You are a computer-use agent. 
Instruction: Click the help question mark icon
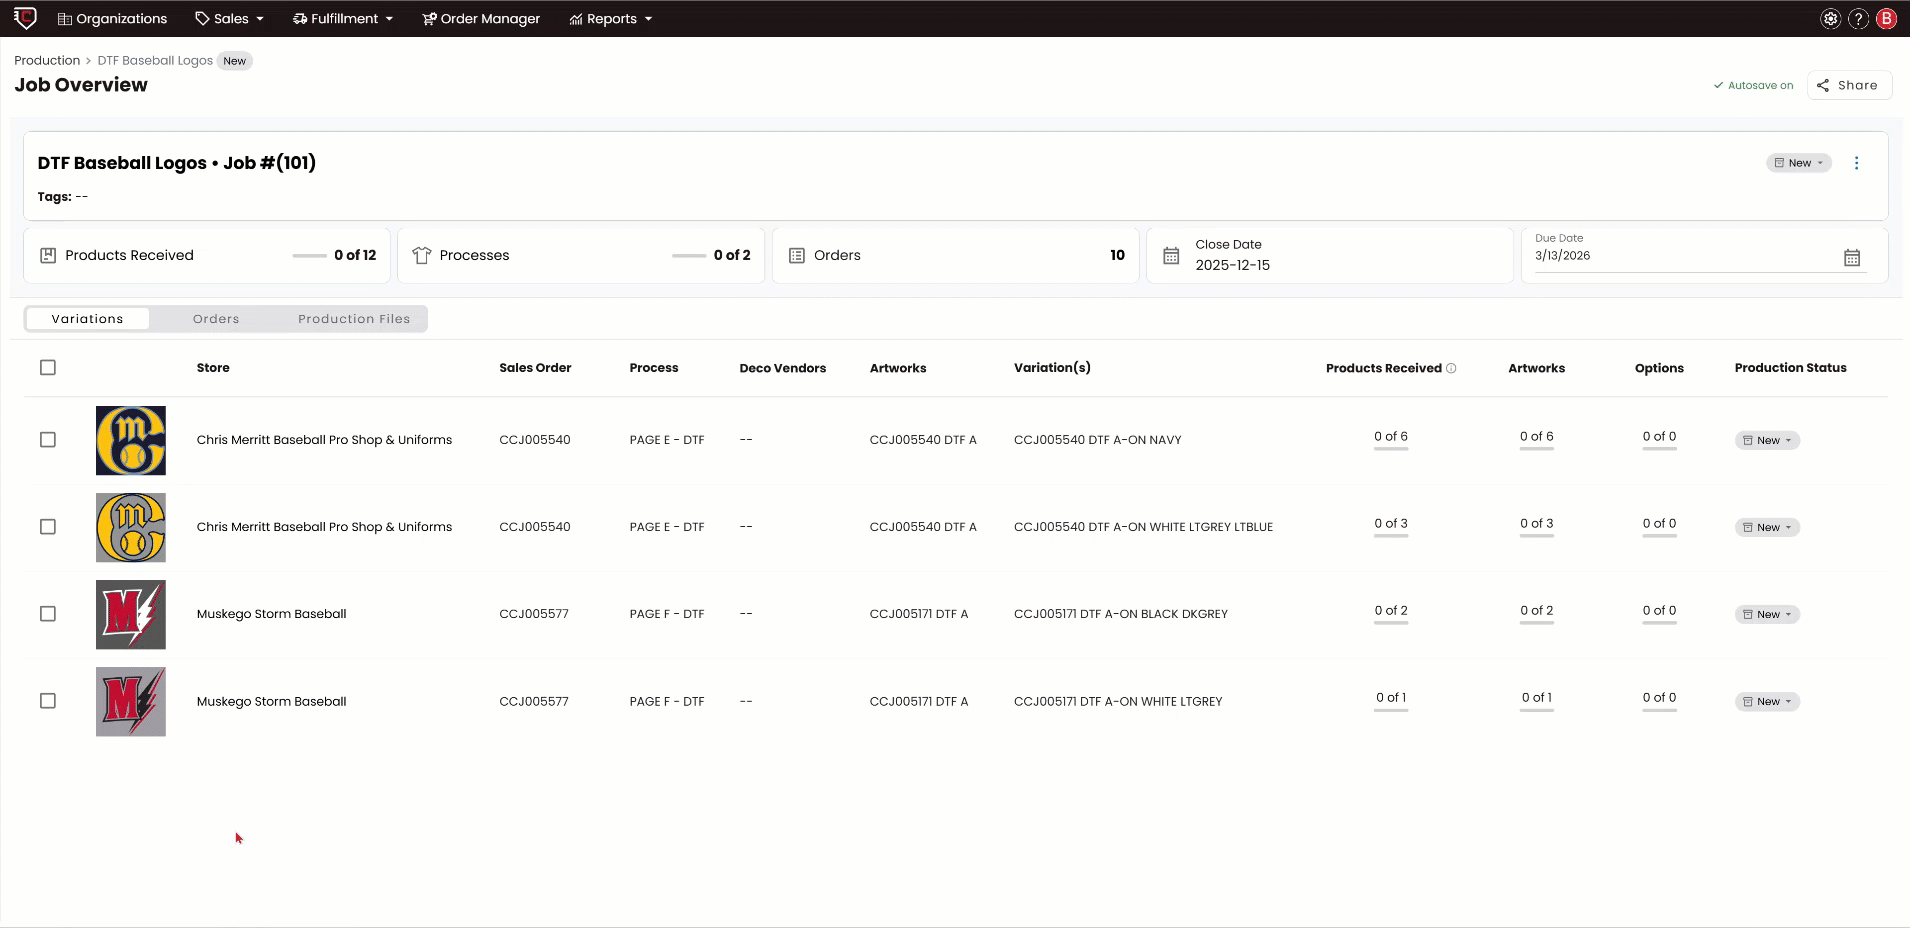click(x=1857, y=18)
